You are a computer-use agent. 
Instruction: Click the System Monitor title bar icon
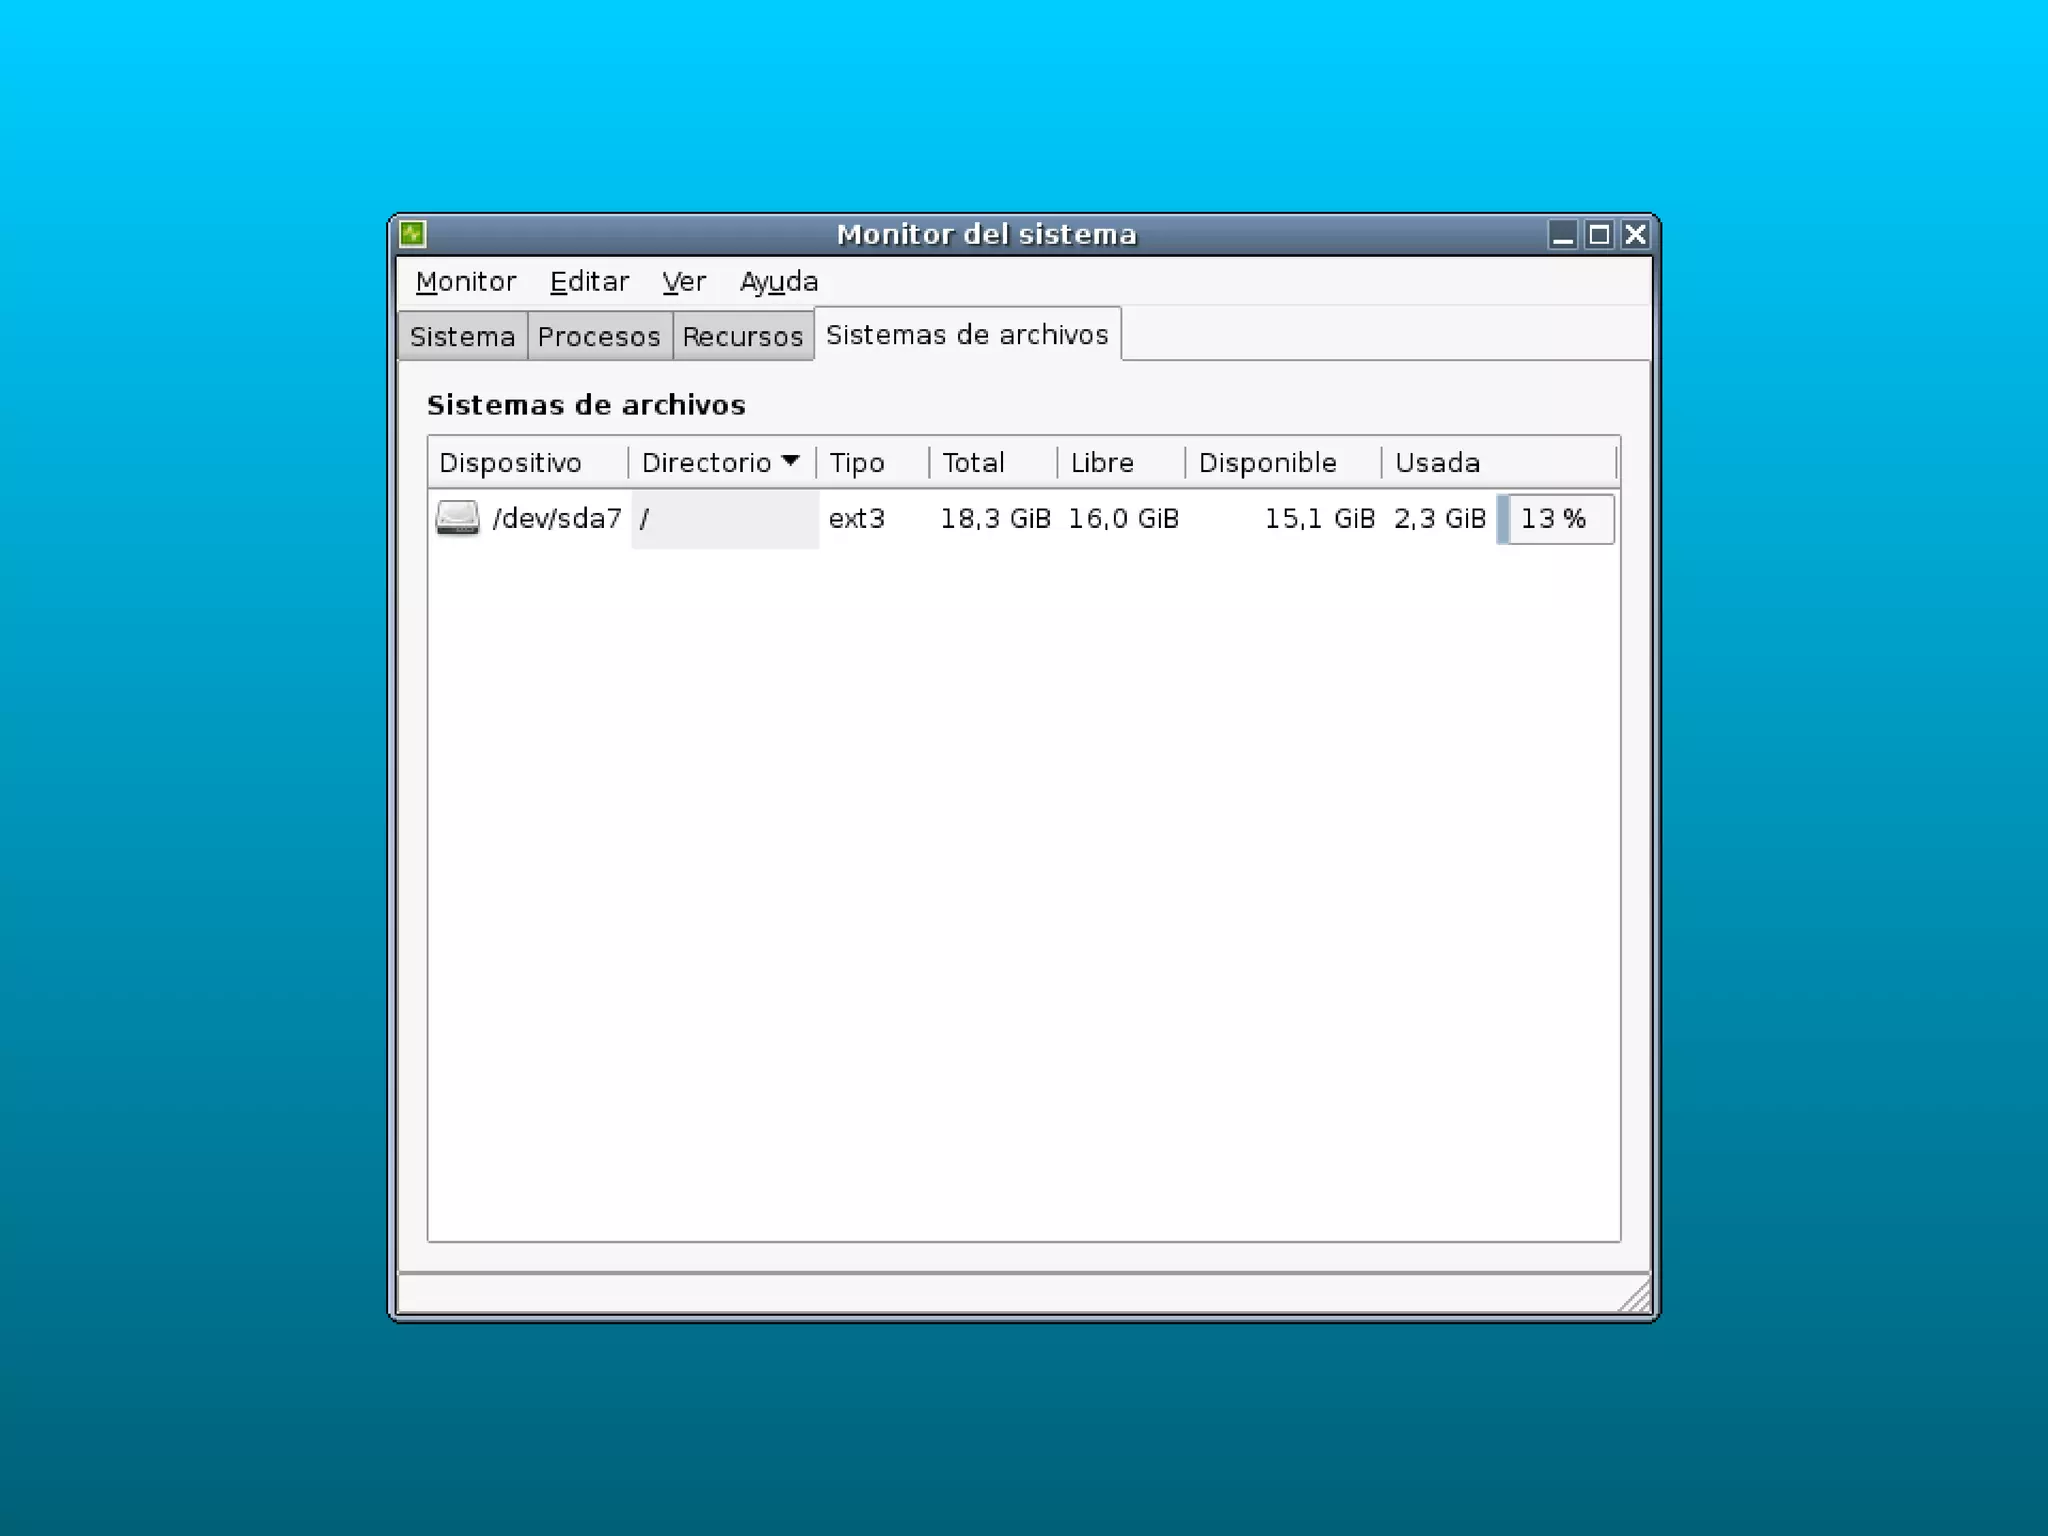pos(413,234)
